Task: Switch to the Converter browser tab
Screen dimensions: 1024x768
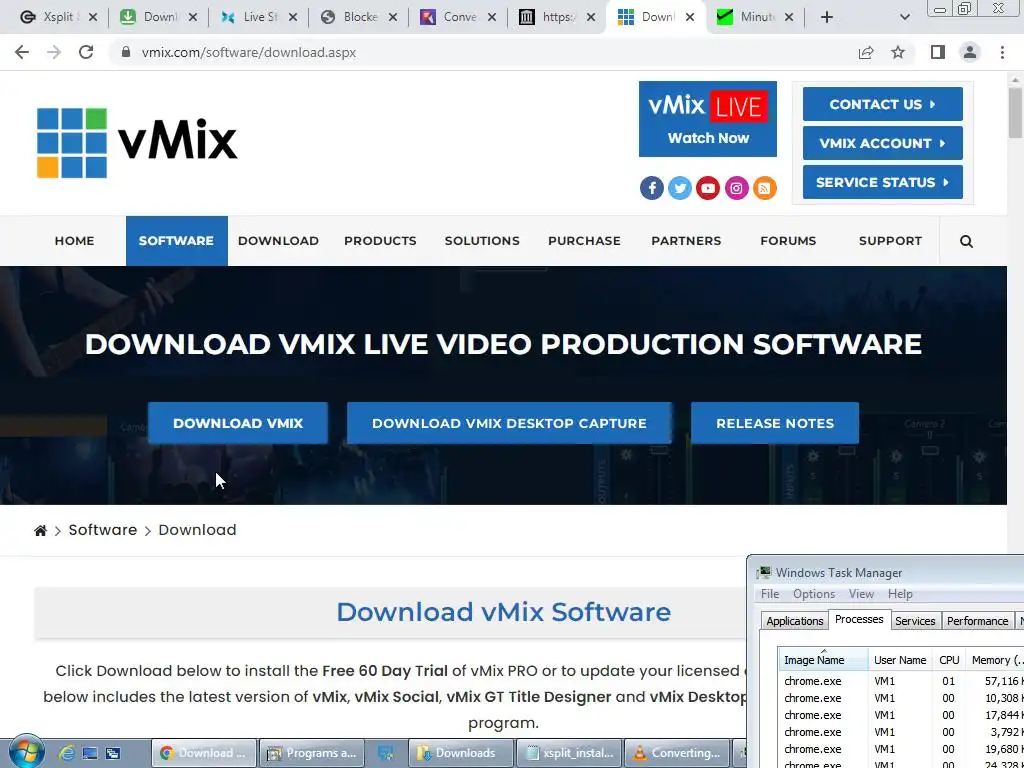Action: tap(458, 18)
